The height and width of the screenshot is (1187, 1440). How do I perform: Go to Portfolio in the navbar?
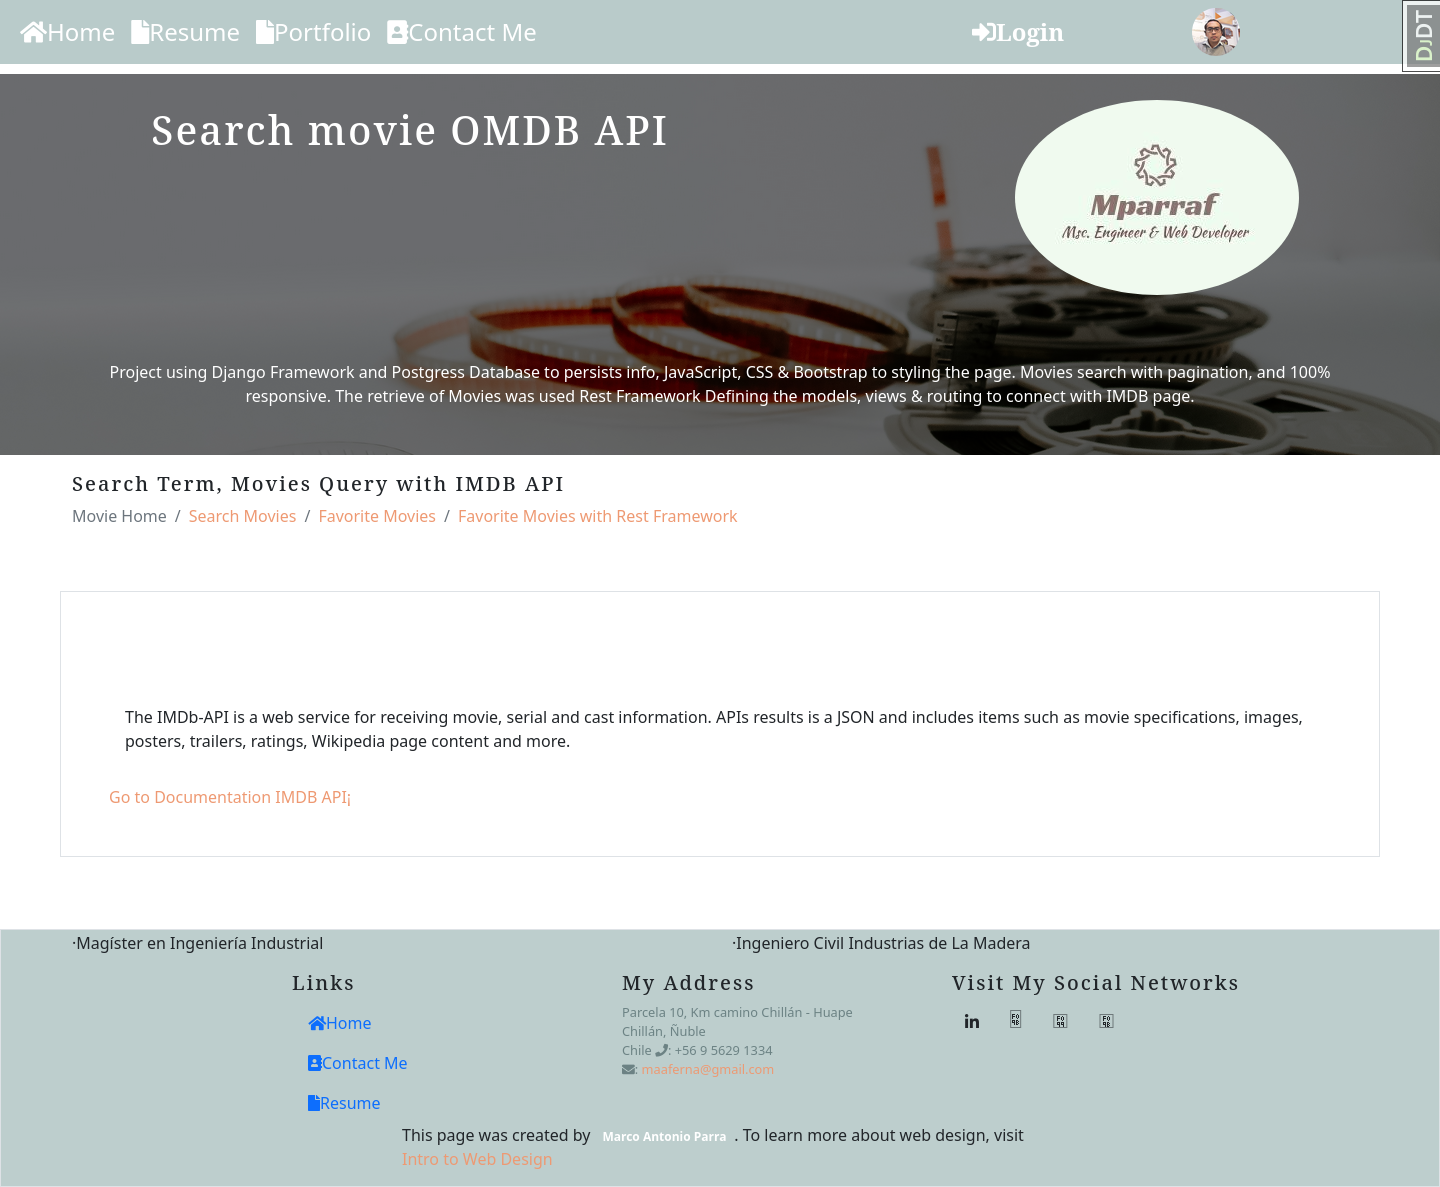(x=313, y=33)
